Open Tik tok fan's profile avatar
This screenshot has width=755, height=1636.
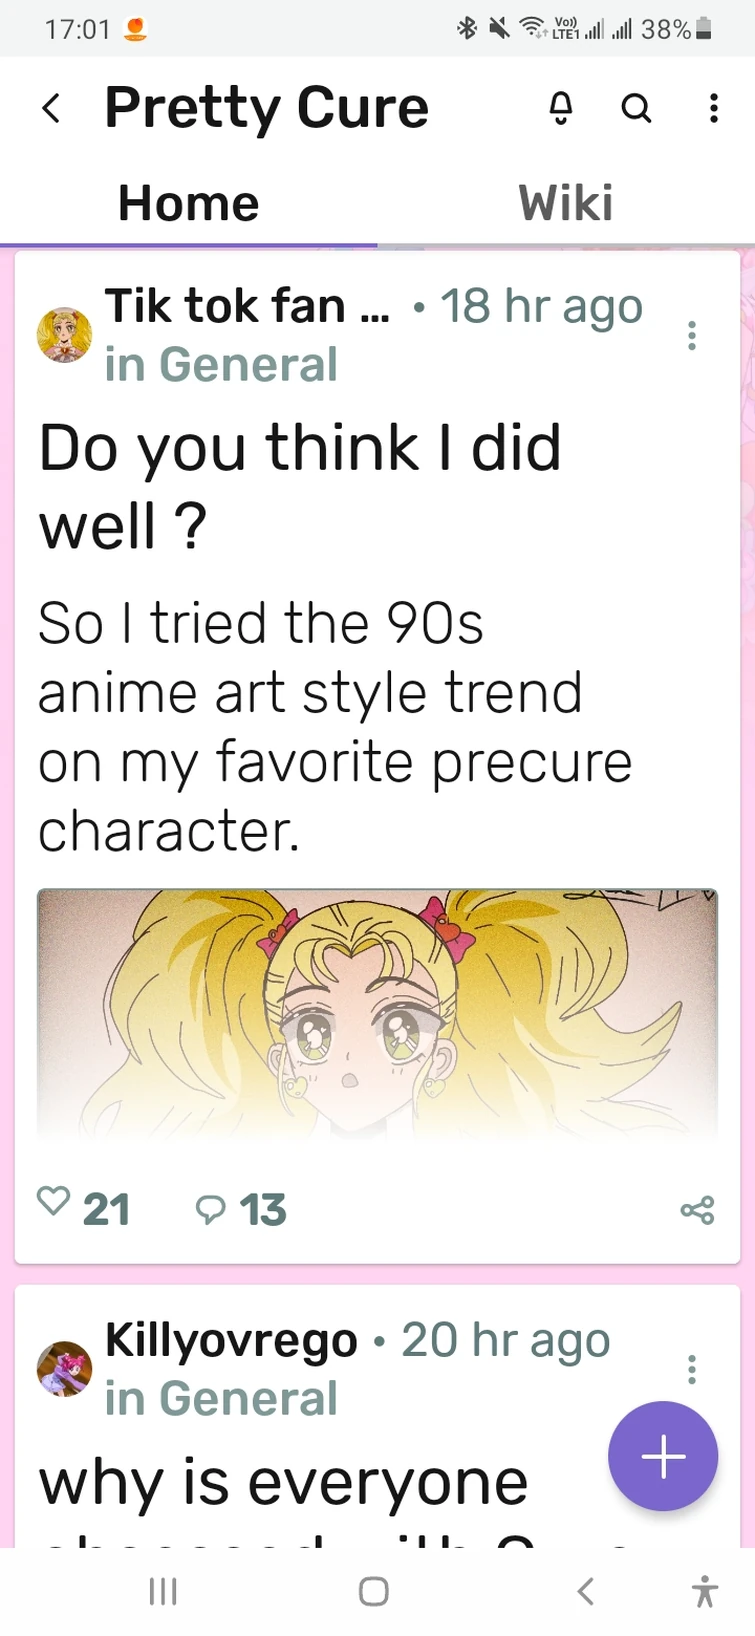[64, 333]
